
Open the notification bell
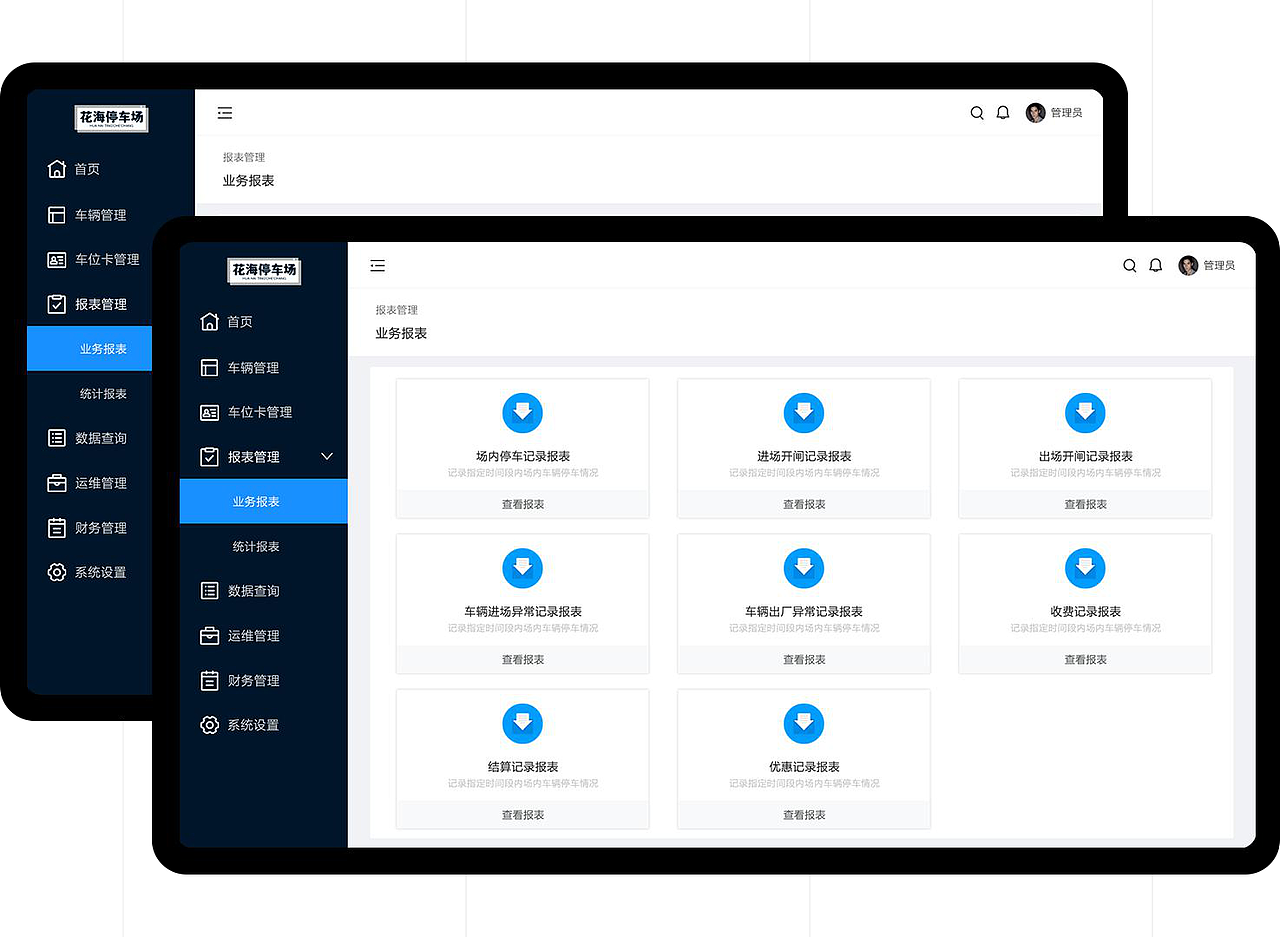[1155, 265]
